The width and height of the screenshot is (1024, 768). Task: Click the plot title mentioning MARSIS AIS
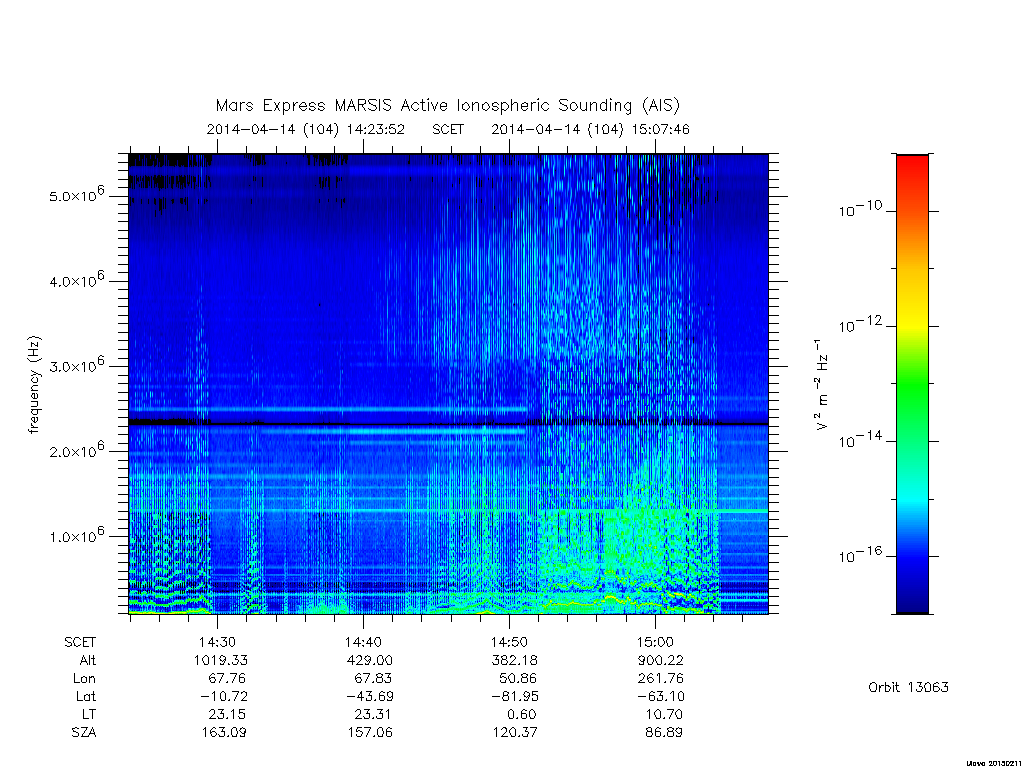[x=448, y=105]
